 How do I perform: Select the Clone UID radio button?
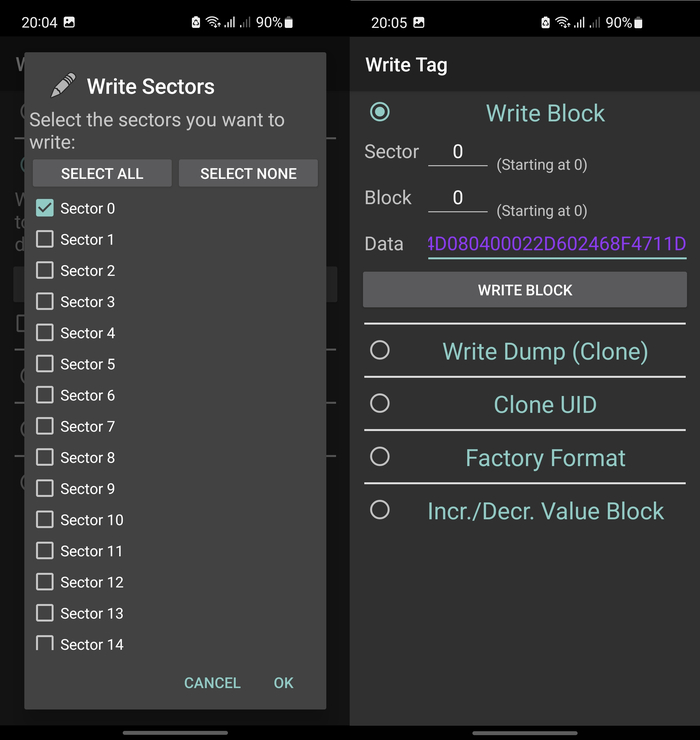tap(380, 403)
